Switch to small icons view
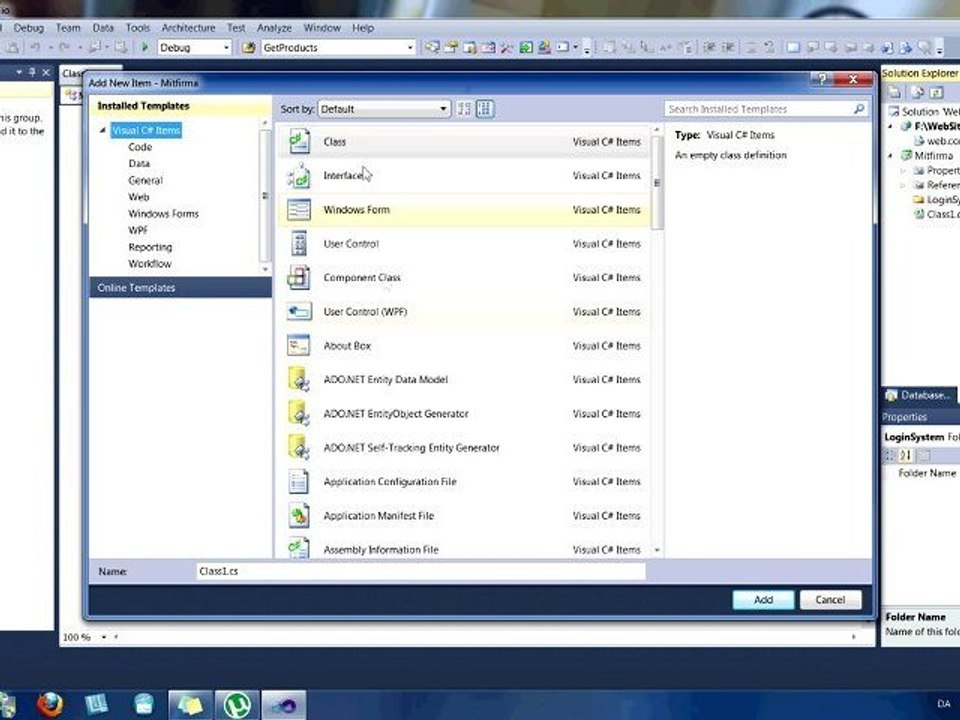Viewport: 960px width, 720px height. (x=464, y=109)
